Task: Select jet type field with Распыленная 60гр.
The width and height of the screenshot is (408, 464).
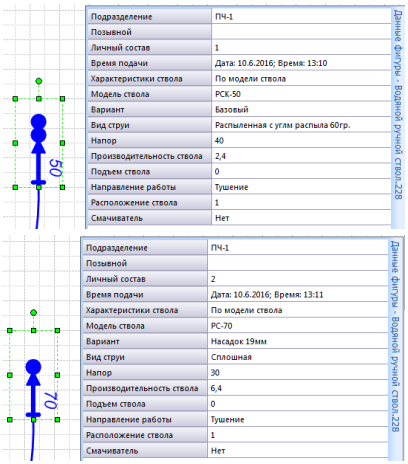Action: pyautogui.click(x=301, y=125)
